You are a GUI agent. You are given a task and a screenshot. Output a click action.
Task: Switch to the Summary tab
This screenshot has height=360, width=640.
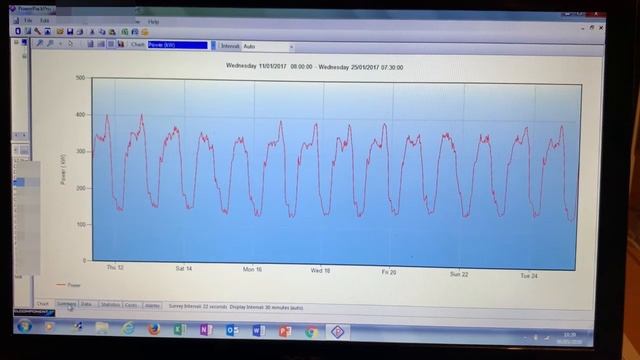point(66,304)
